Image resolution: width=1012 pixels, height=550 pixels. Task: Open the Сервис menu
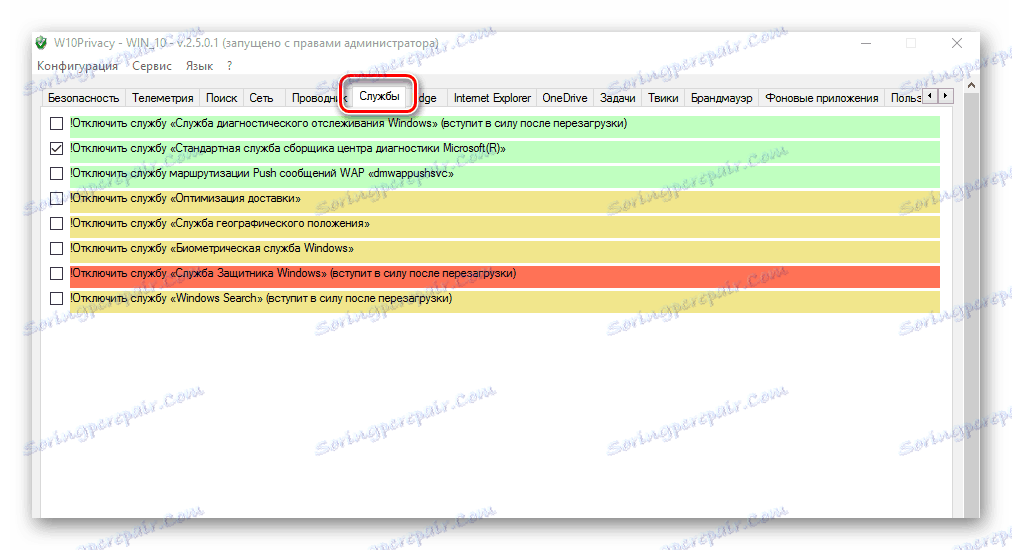(152, 66)
